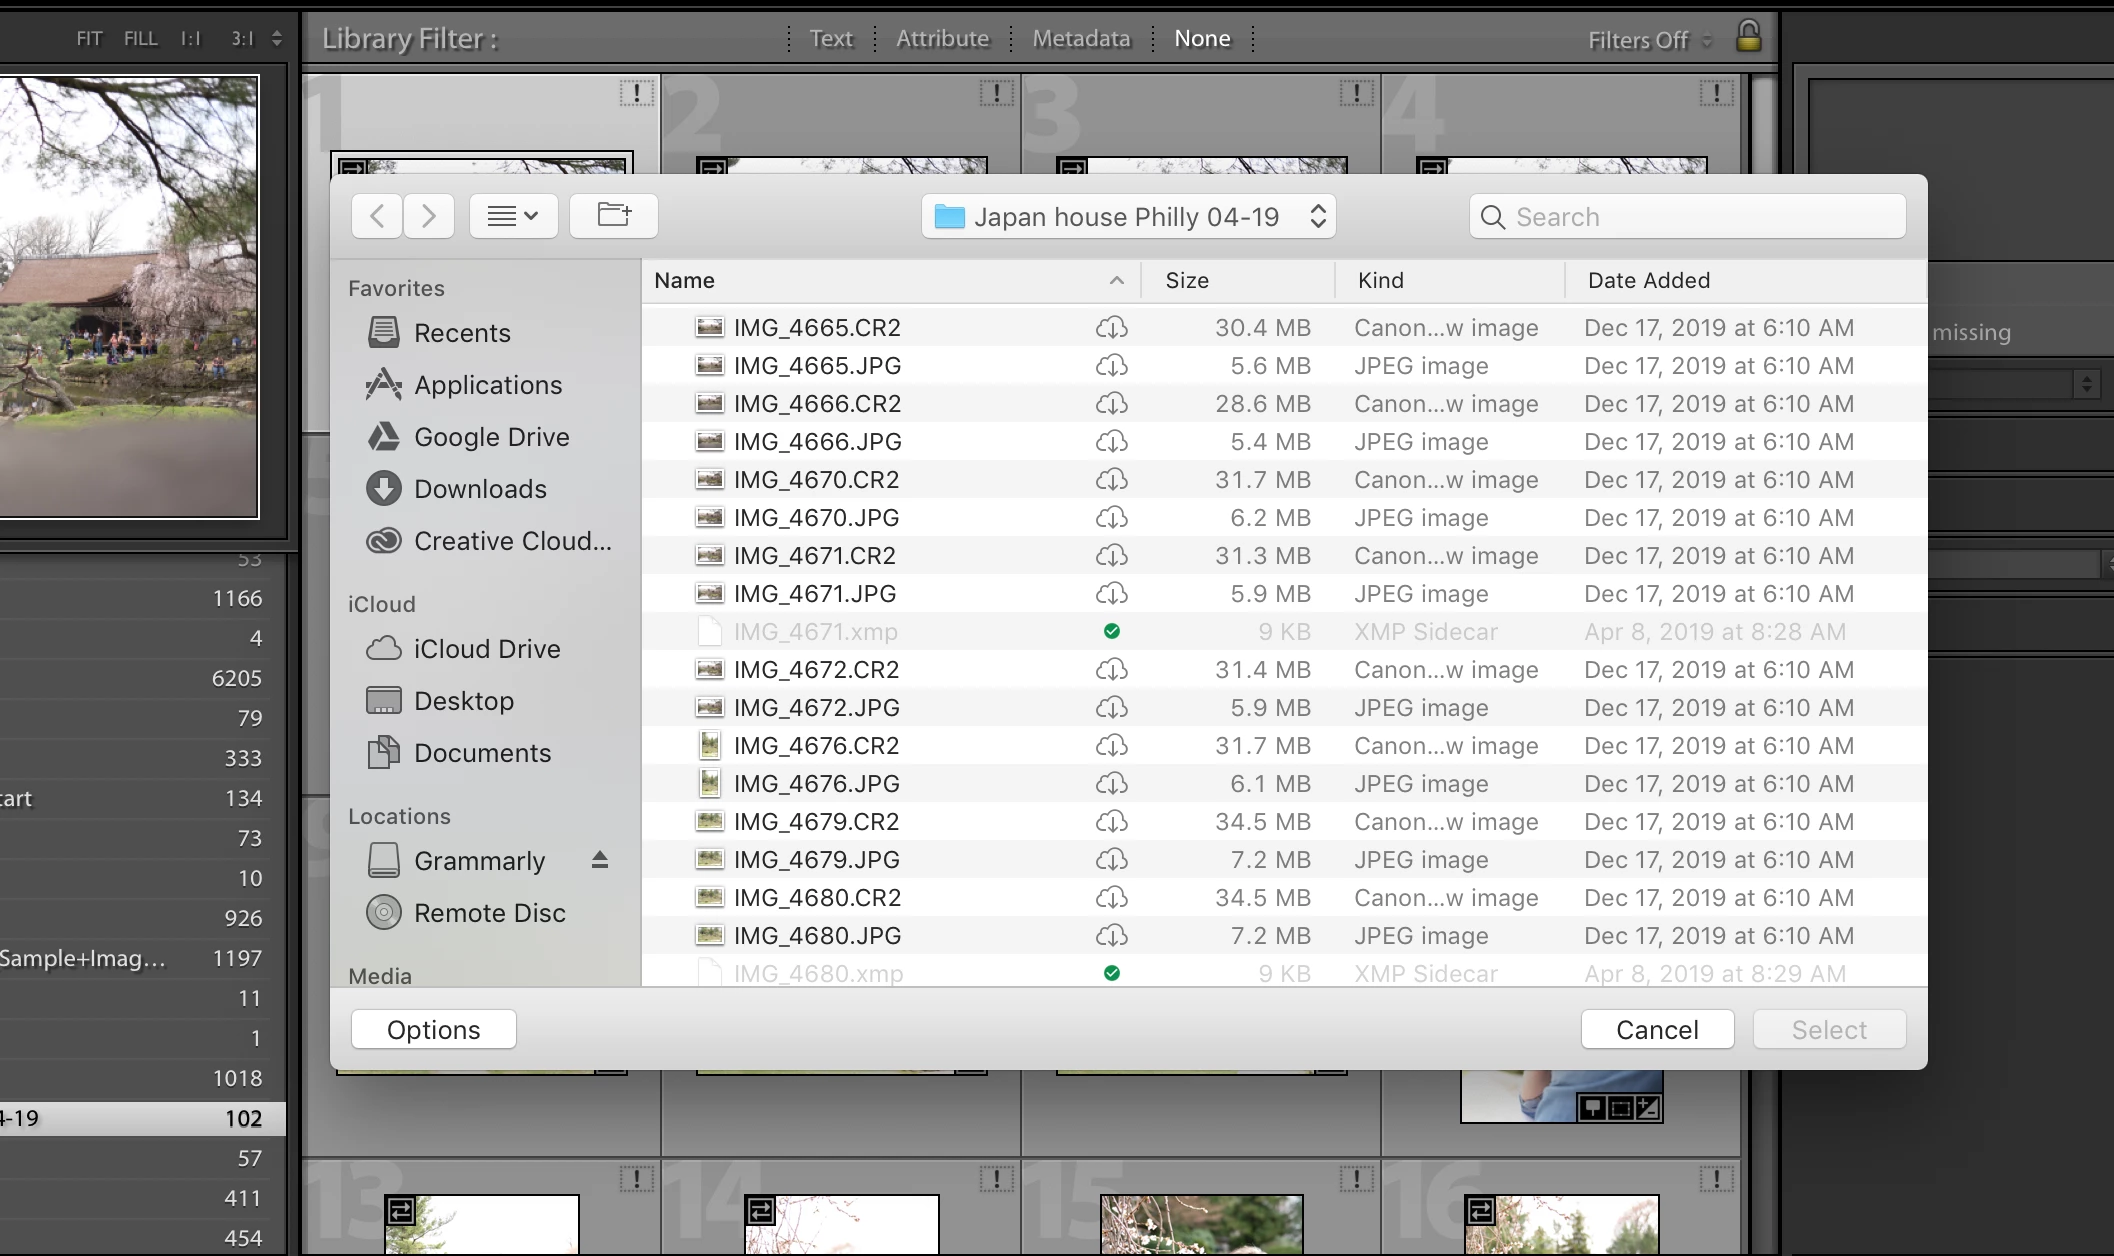This screenshot has width=2114, height=1256.
Task: Click the Options button
Action: (433, 1030)
